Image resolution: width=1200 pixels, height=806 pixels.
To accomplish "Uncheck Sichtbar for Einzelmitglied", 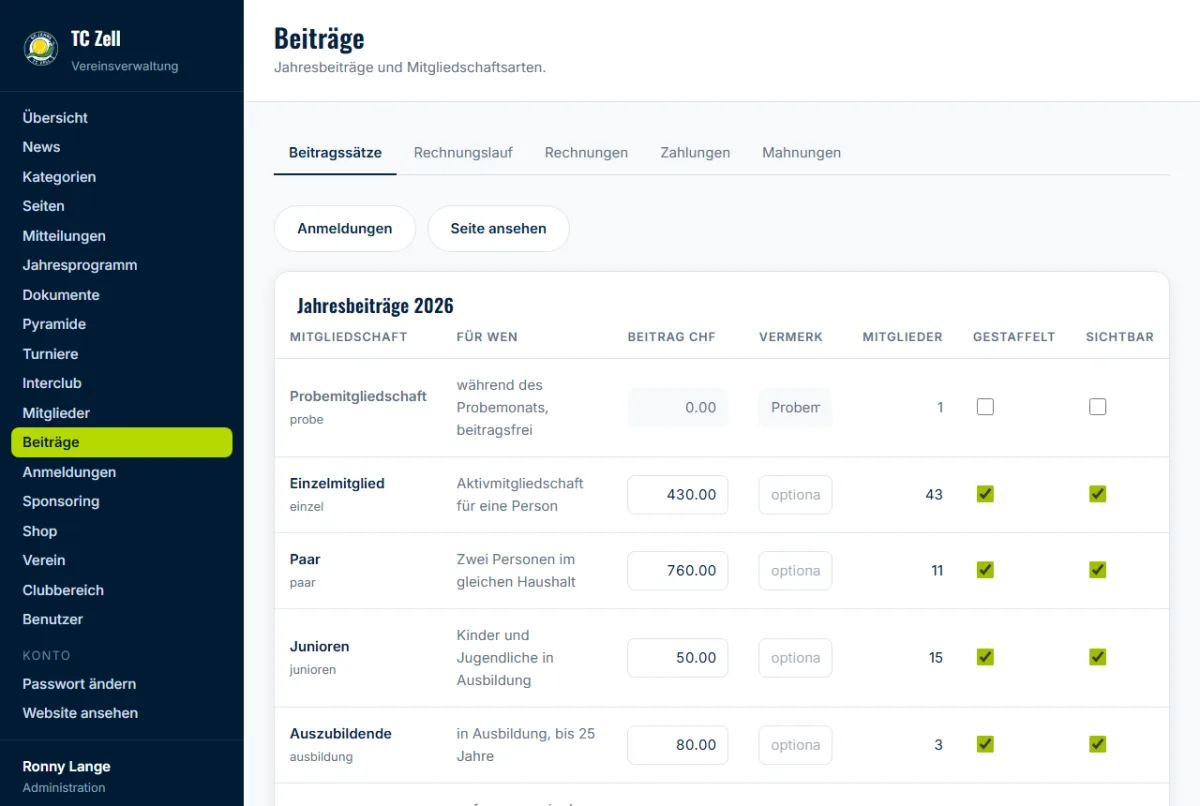I will click(1098, 494).
